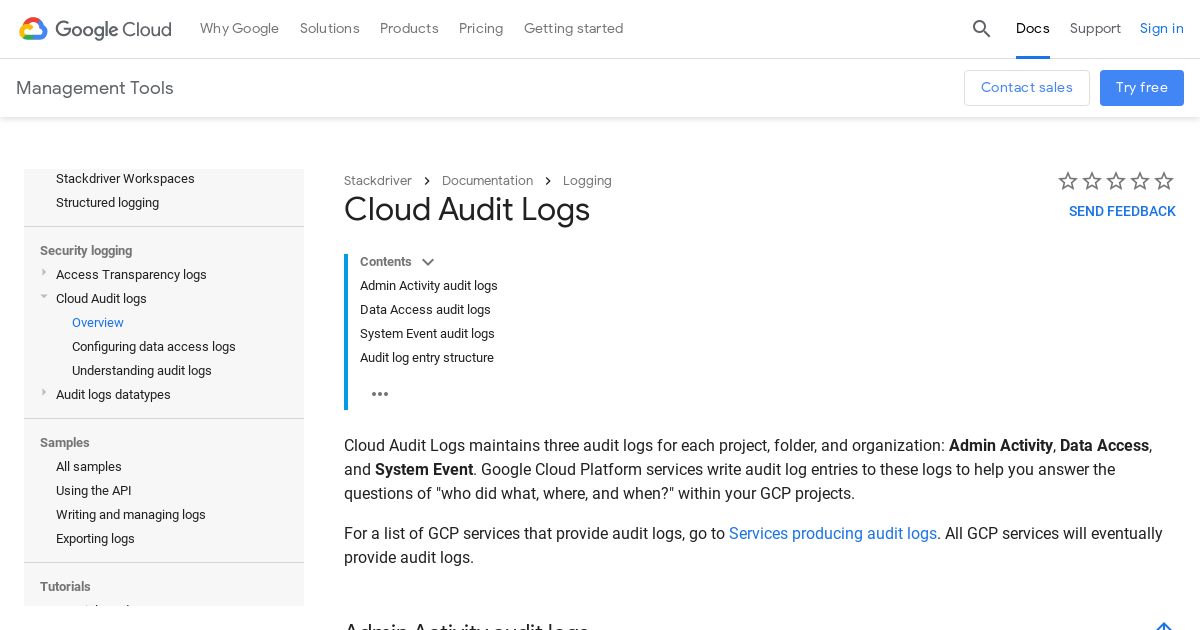Expand Access Transparency logs tree arrow
Image resolution: width=1200 pixels, height=630 pixels.
(44, 273)
